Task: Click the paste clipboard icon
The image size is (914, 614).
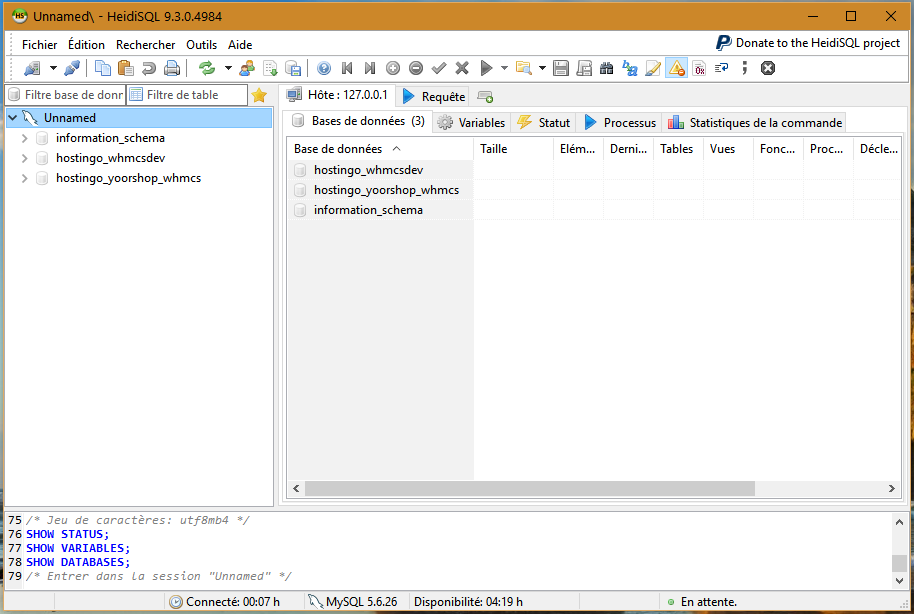Action: [125, 68]
